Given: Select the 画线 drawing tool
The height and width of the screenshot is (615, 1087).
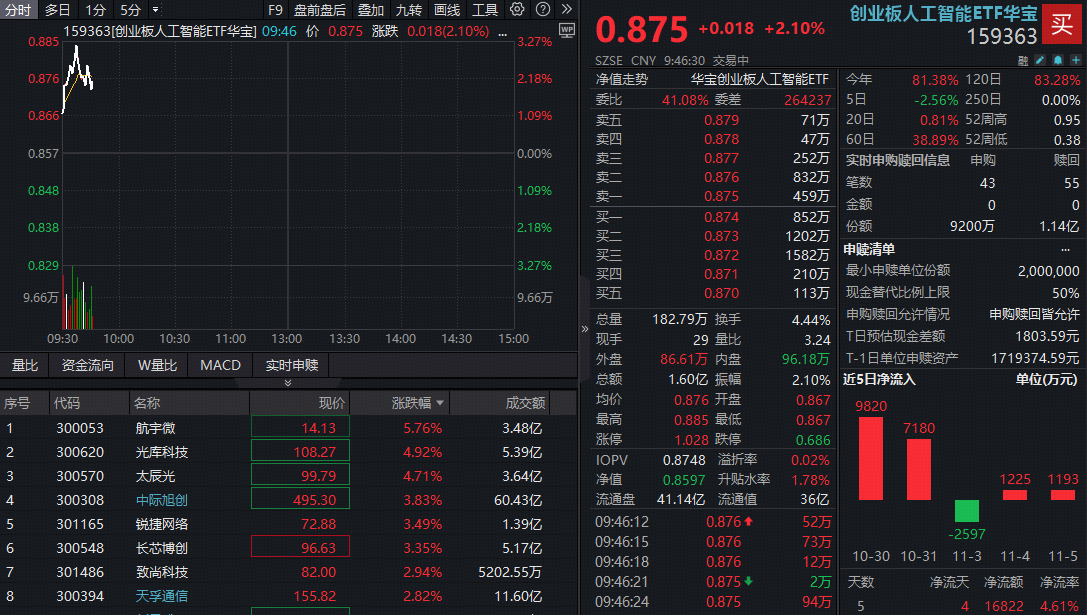Looking at the screenshot, I should pos(446,10).
